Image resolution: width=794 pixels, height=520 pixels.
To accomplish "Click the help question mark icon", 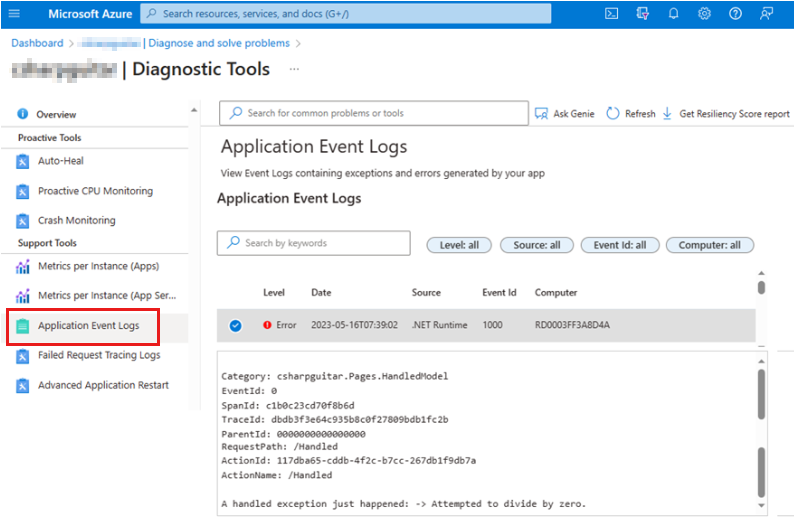I will [735, 13].
